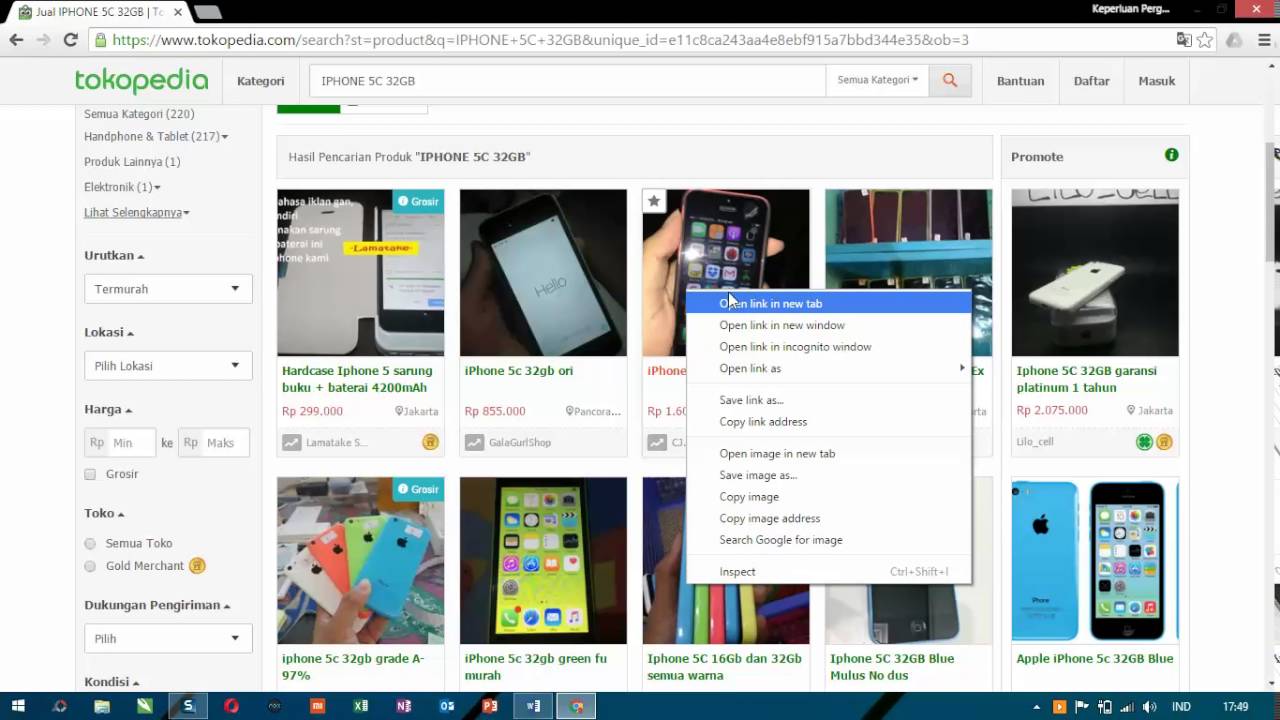Select the Gold Merchant radio option
This screenshot has height=720, width=1280.
click(x=90, y=566)
